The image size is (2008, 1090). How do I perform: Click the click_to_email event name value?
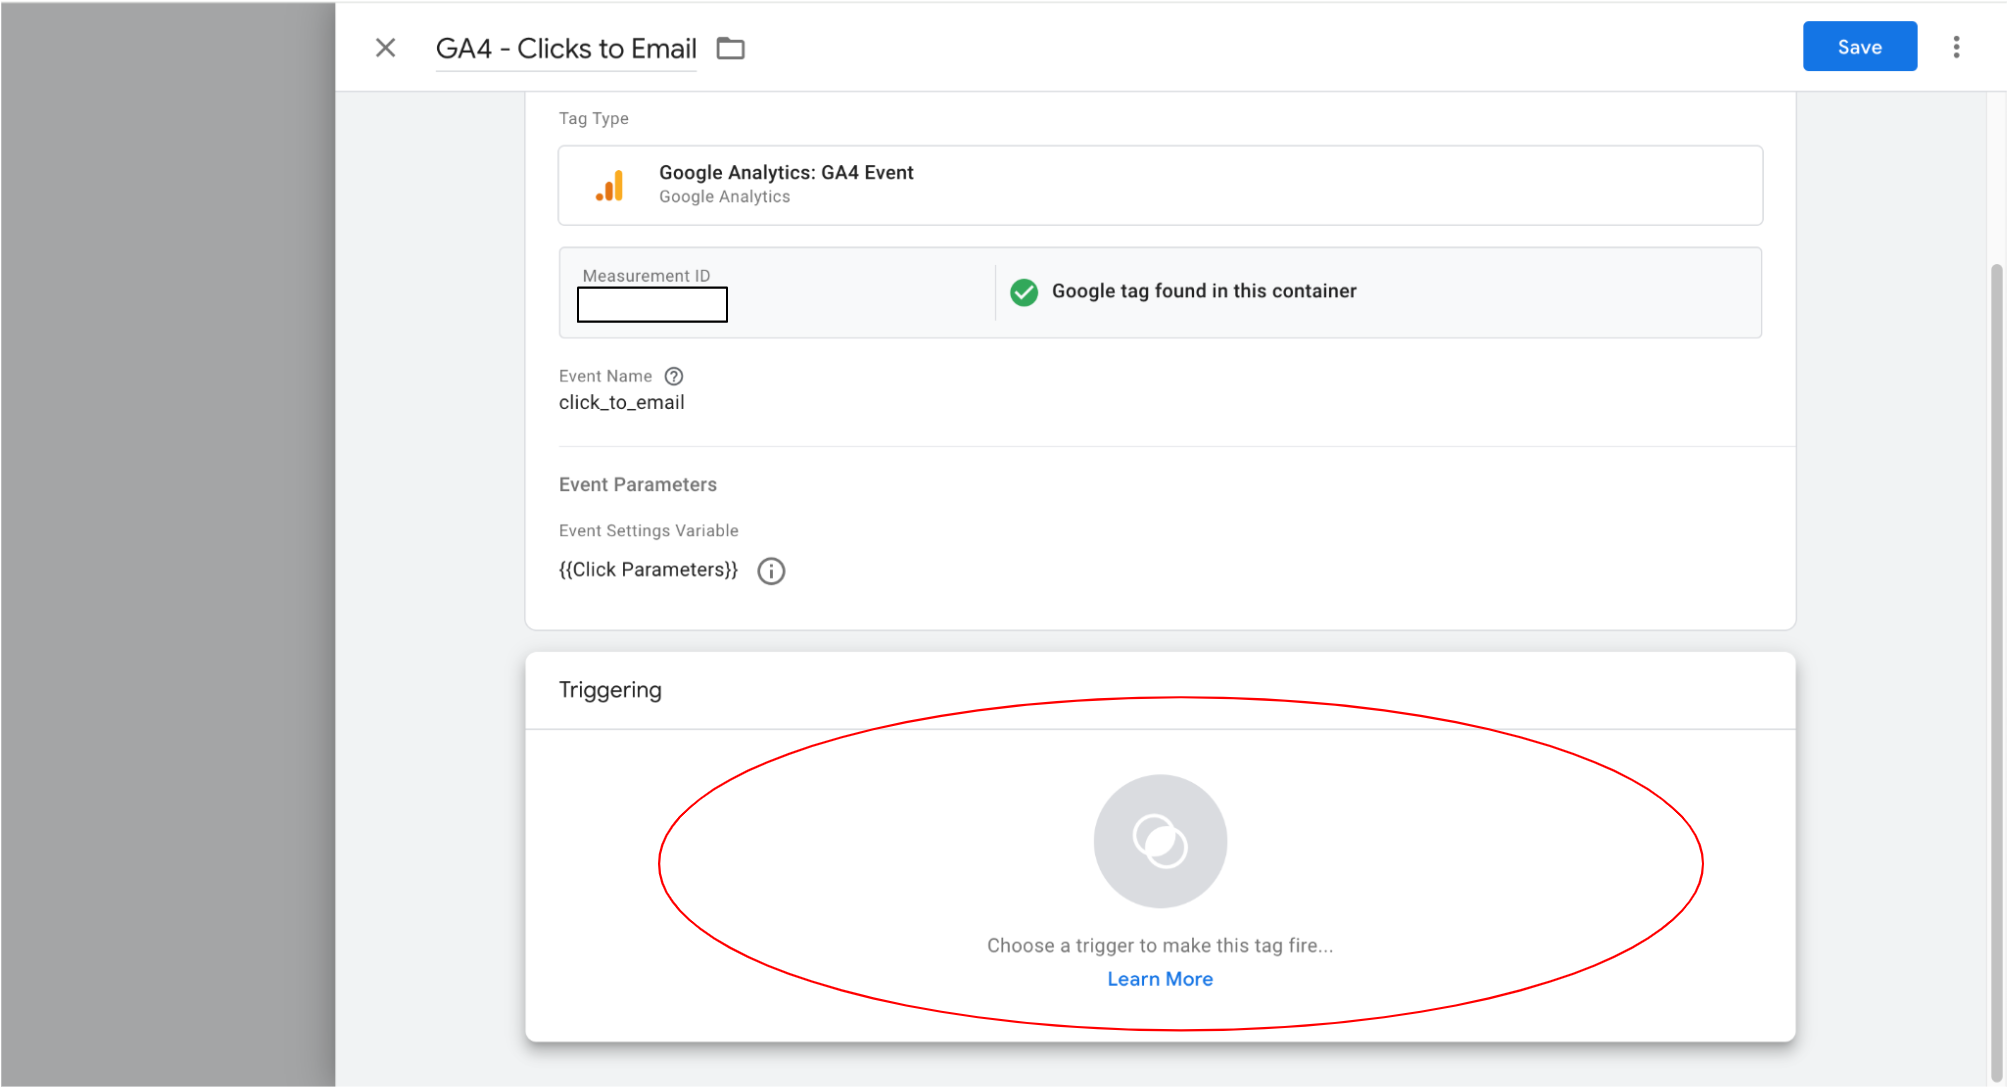point(621,403)
